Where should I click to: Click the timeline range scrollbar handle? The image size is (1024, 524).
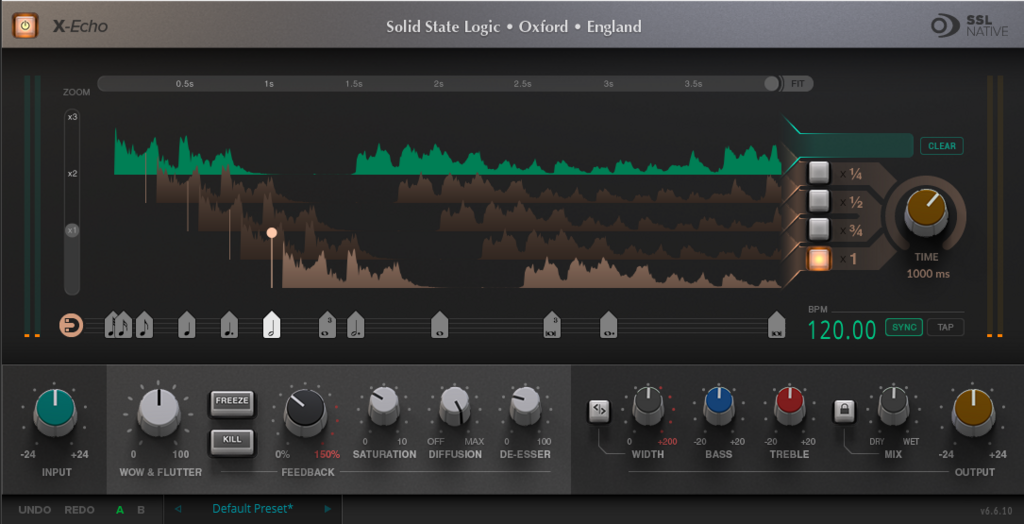coord(772,84)
